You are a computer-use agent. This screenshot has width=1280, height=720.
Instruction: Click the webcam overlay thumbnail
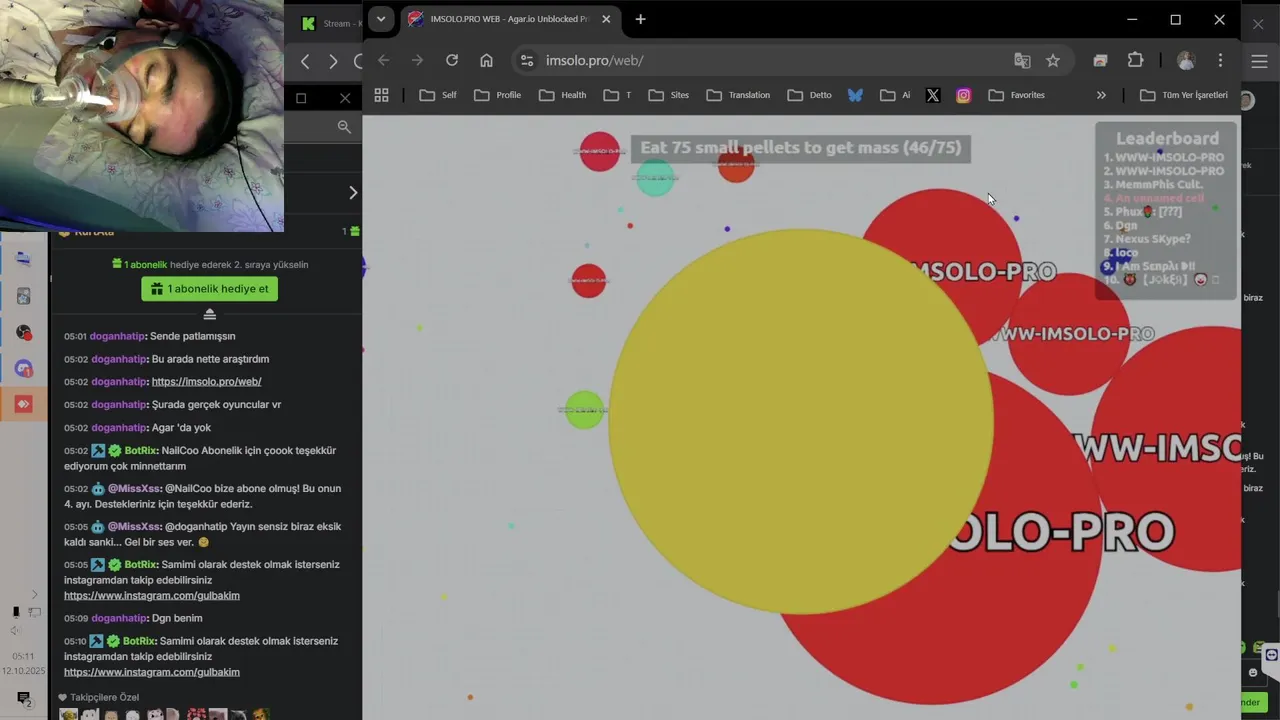coord(142,116)
